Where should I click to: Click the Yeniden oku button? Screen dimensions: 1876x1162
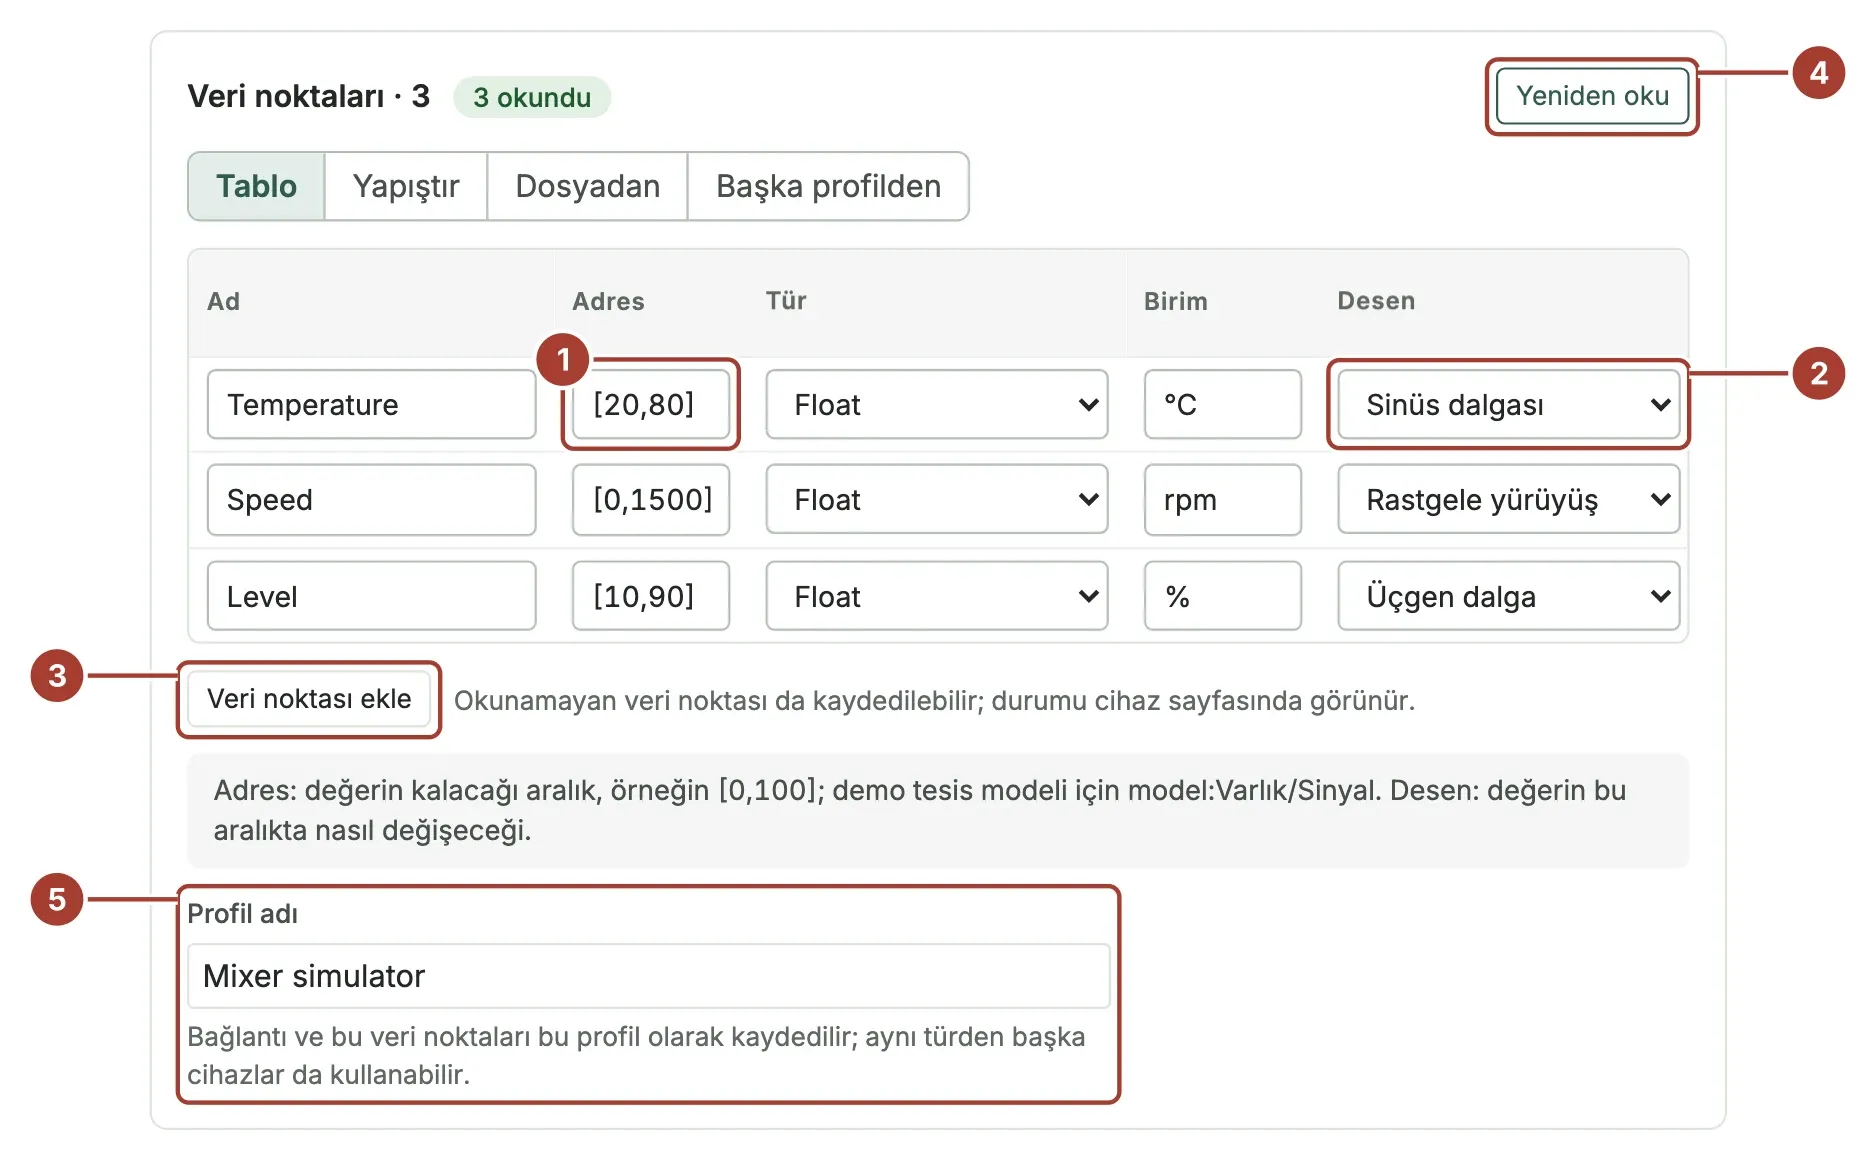(x=1592, y=96)
